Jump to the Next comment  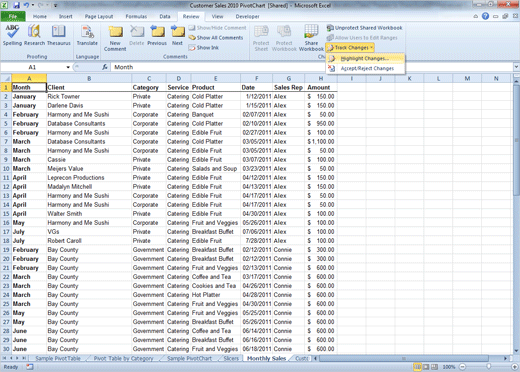click(177, 36)
